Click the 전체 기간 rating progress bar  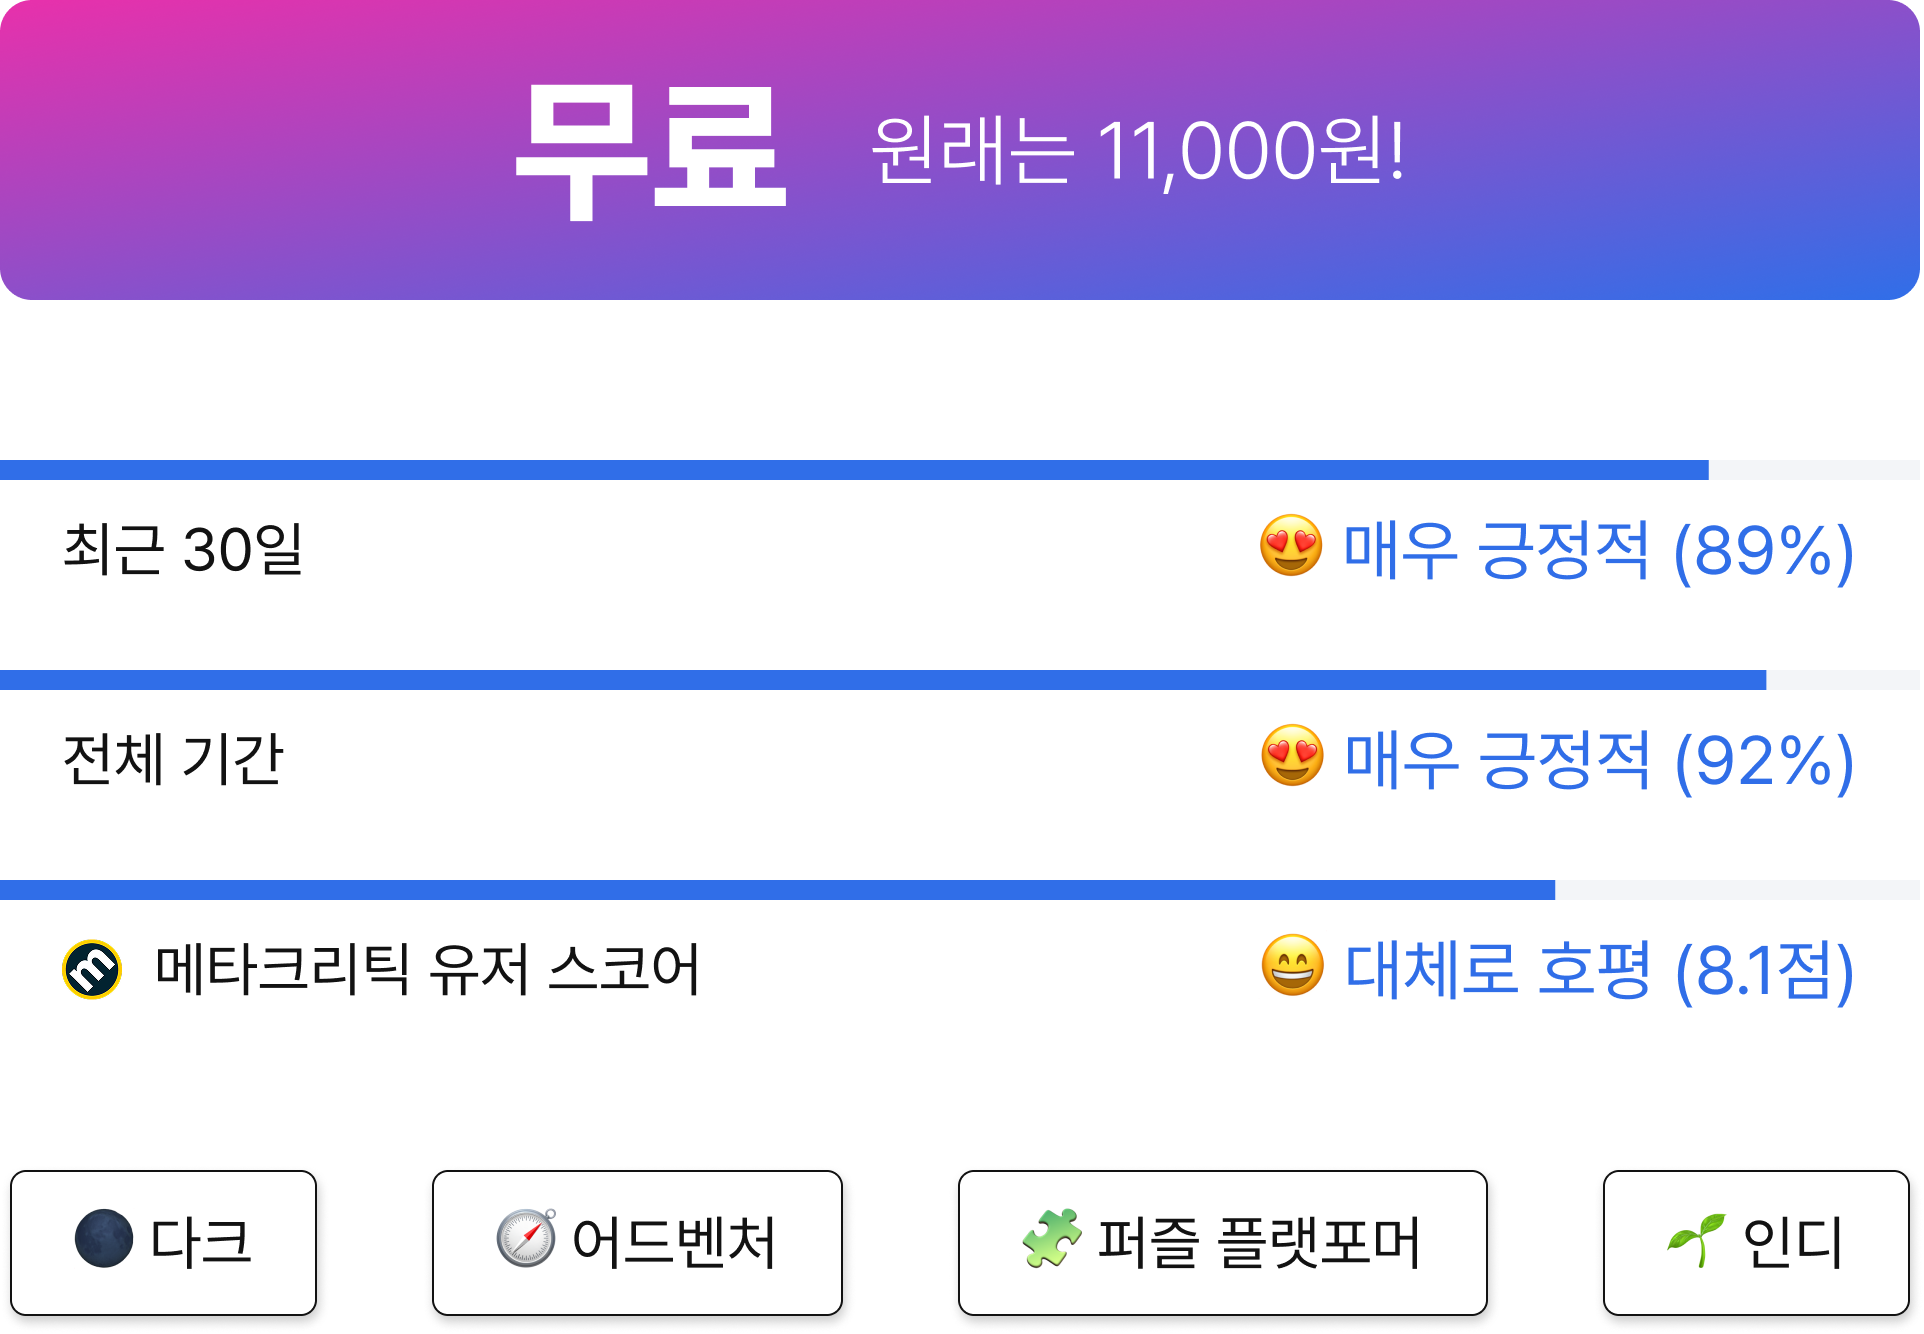pos(960,680)
